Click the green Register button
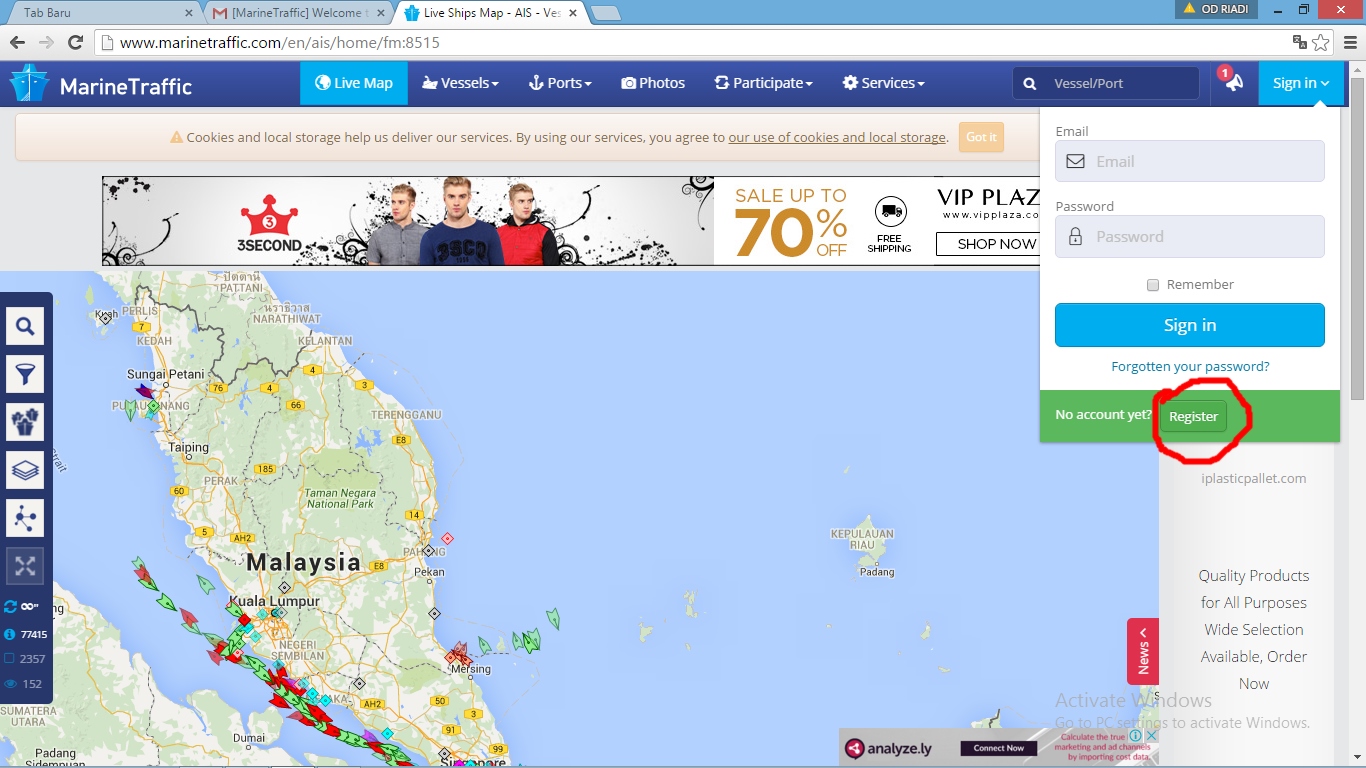The width and height of the screenshot is (1366, 768). point(1193,416)
